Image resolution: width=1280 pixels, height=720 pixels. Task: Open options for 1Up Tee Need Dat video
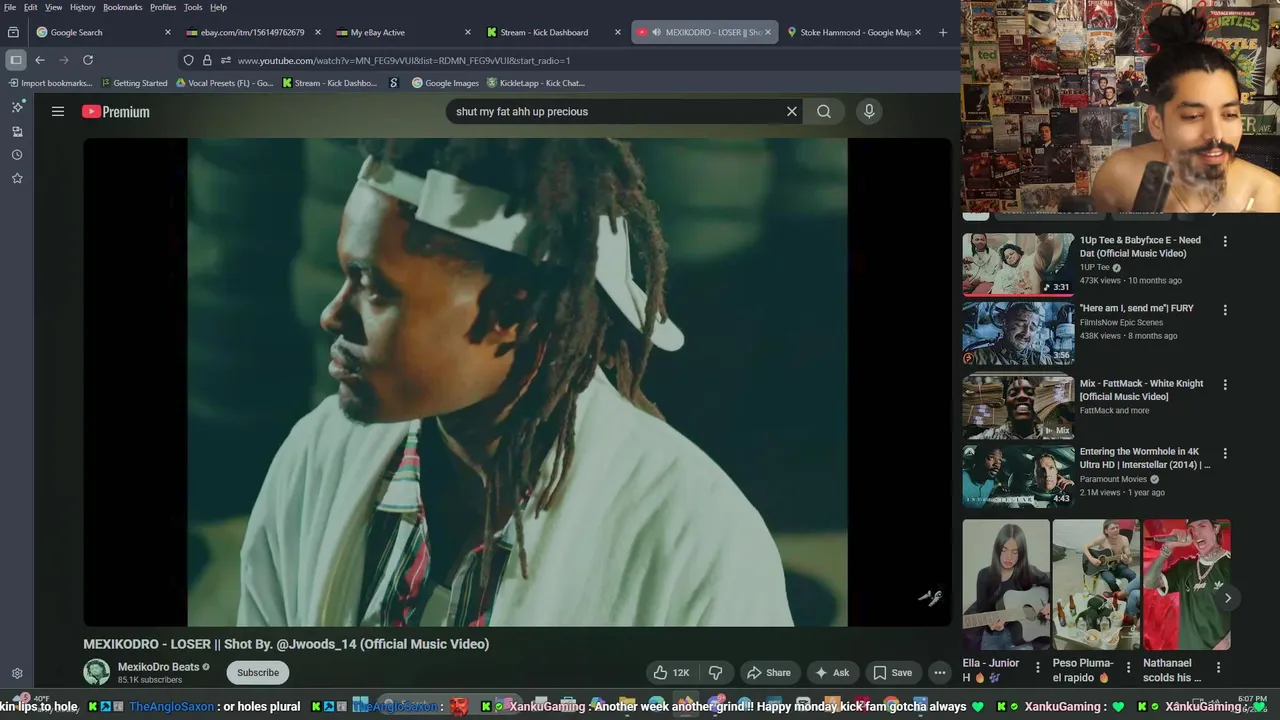(1225, 241)
